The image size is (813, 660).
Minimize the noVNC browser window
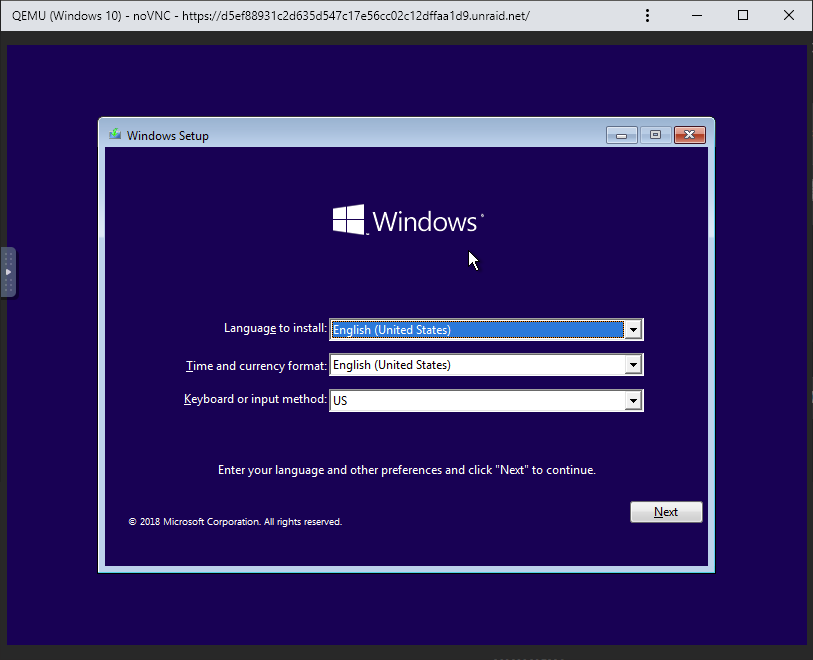tap(697, 16)
